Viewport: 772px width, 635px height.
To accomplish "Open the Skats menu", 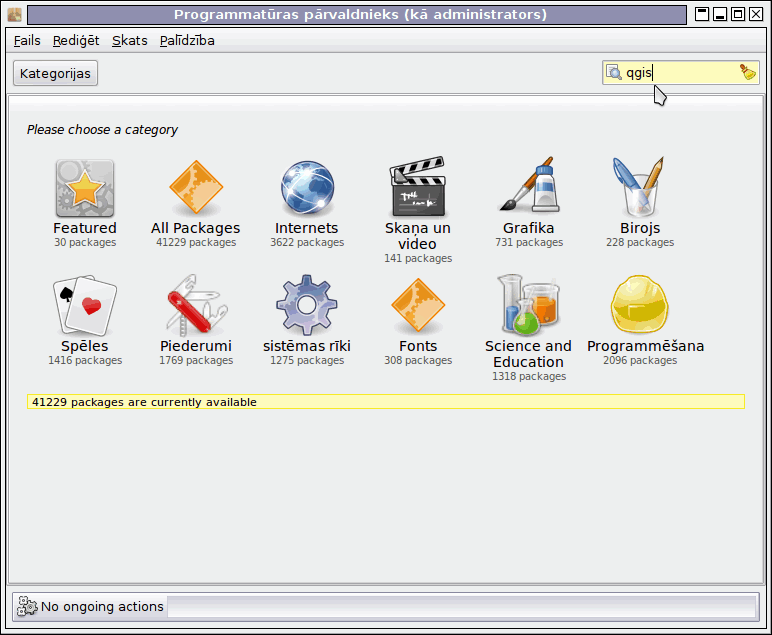I will [129, 40].
